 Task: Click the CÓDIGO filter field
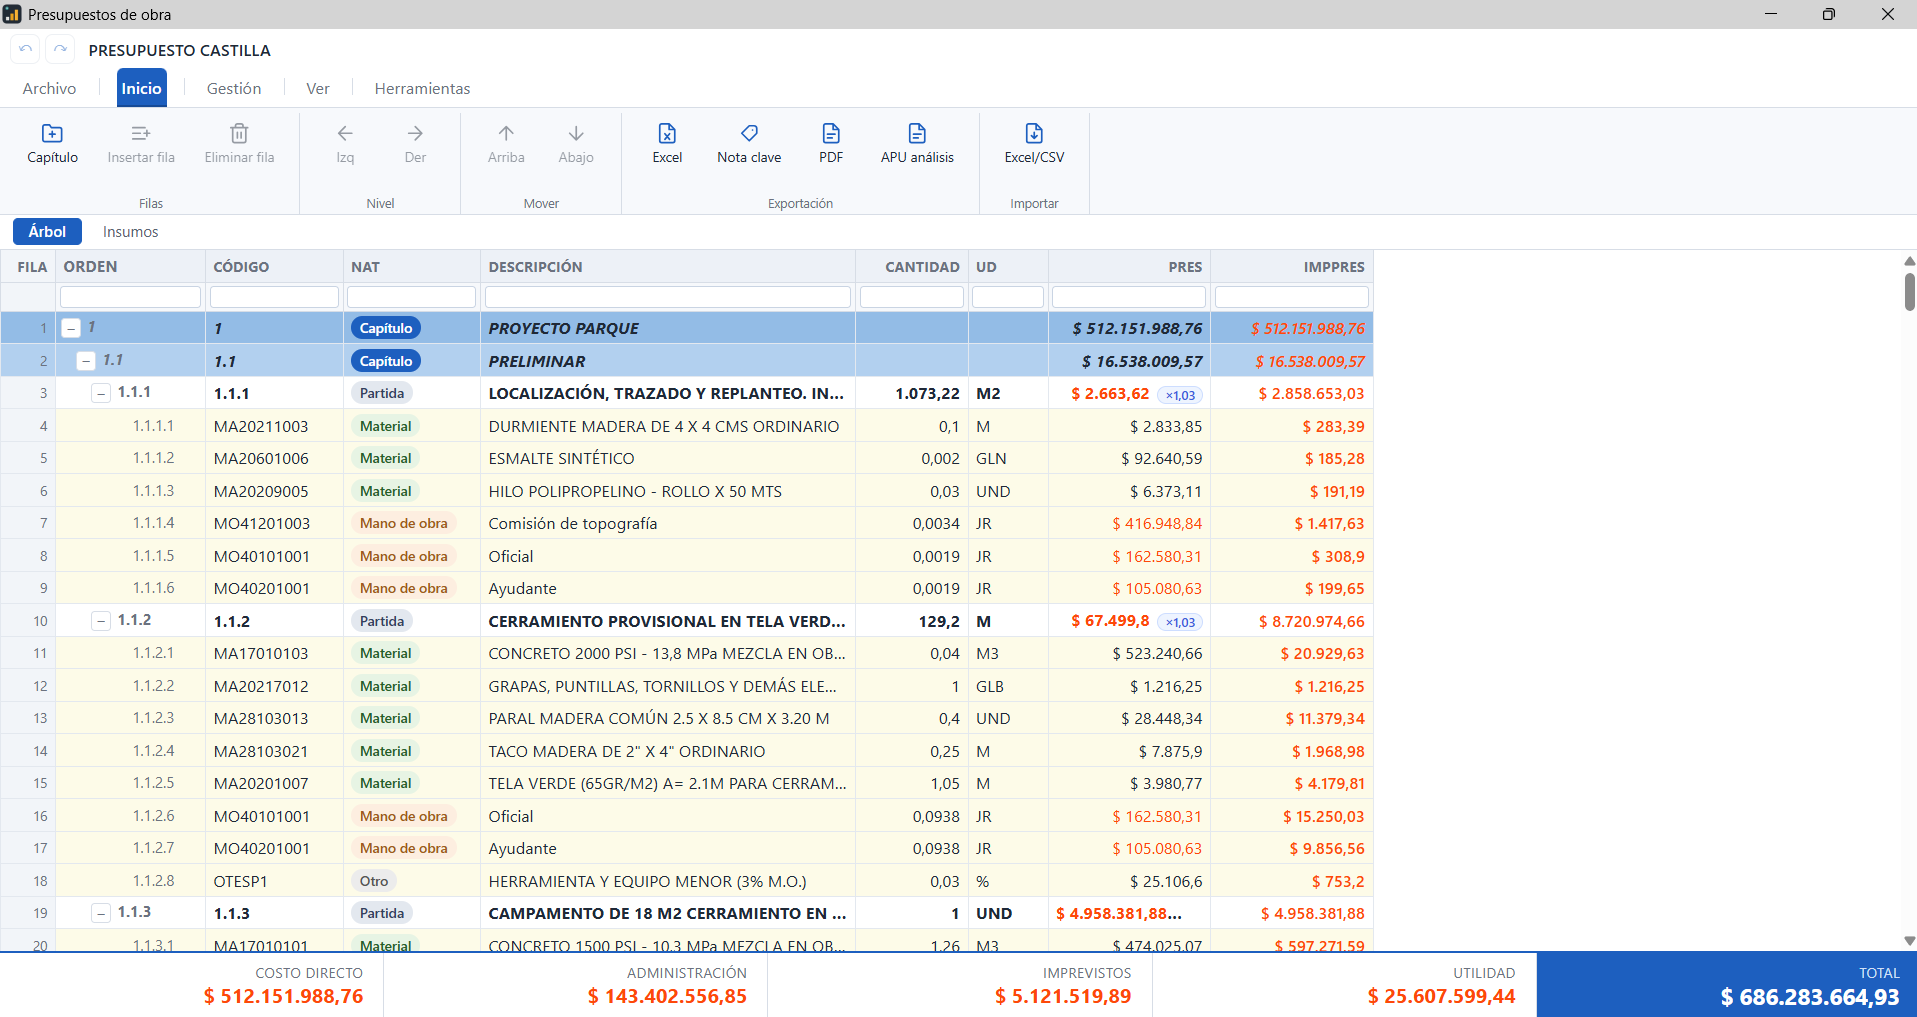[x=274, y=297]
